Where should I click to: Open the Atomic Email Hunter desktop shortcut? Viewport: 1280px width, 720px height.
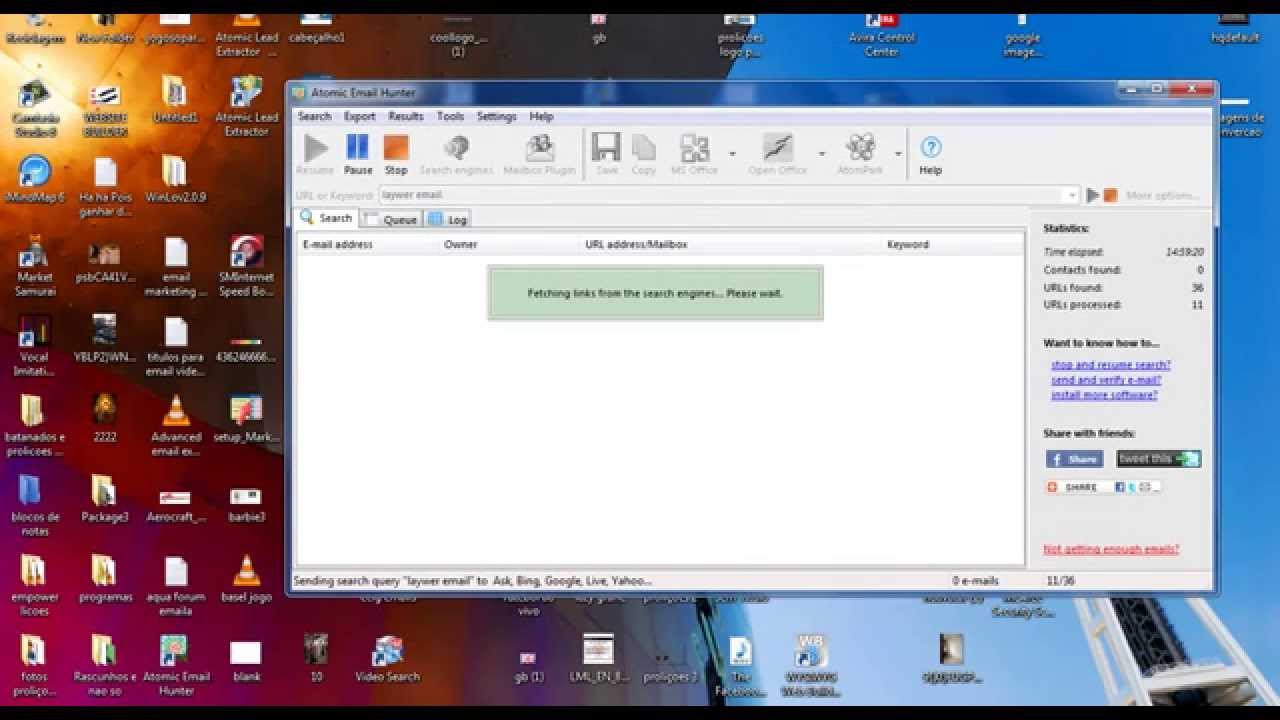(x=176, y=665)
